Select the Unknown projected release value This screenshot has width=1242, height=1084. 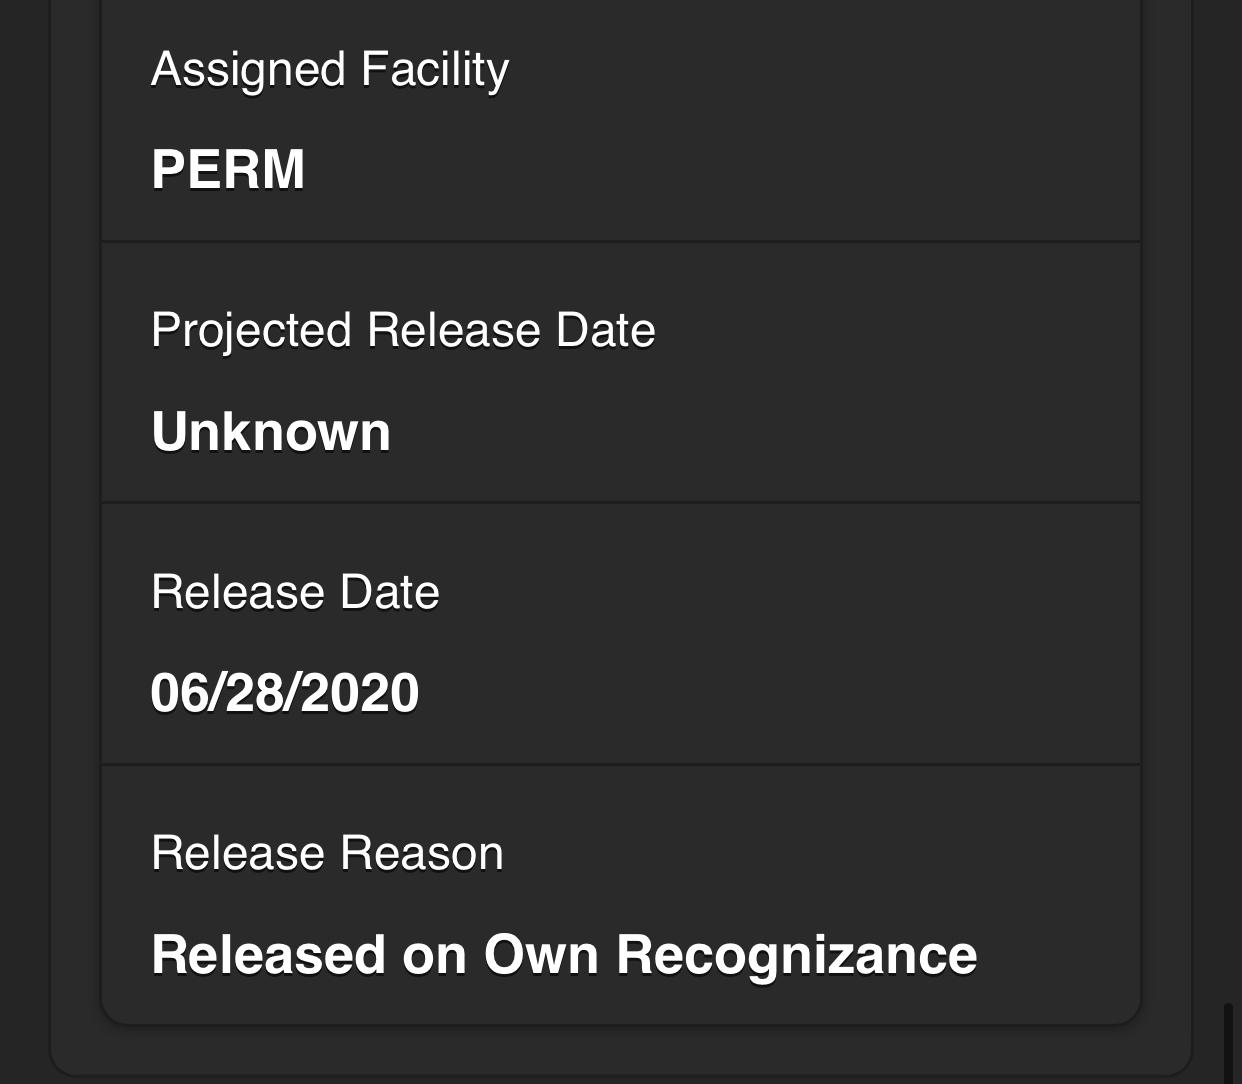click(270, 432)
